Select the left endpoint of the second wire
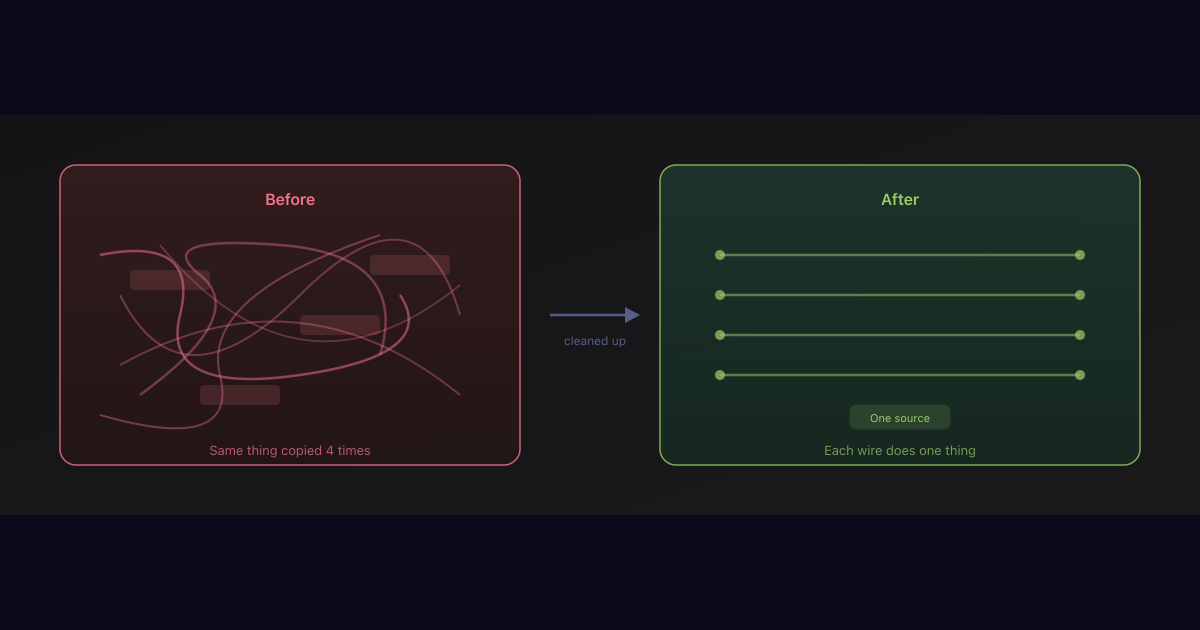This screenshot has height=630, width=1200. click(x=720, y=295)
